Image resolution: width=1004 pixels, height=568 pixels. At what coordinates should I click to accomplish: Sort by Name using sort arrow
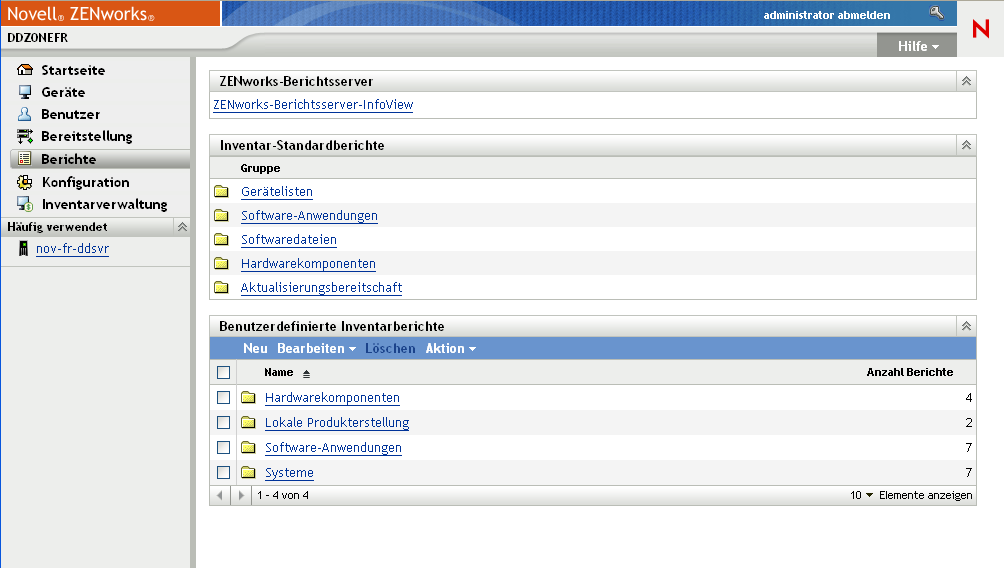tap(307, 373)
